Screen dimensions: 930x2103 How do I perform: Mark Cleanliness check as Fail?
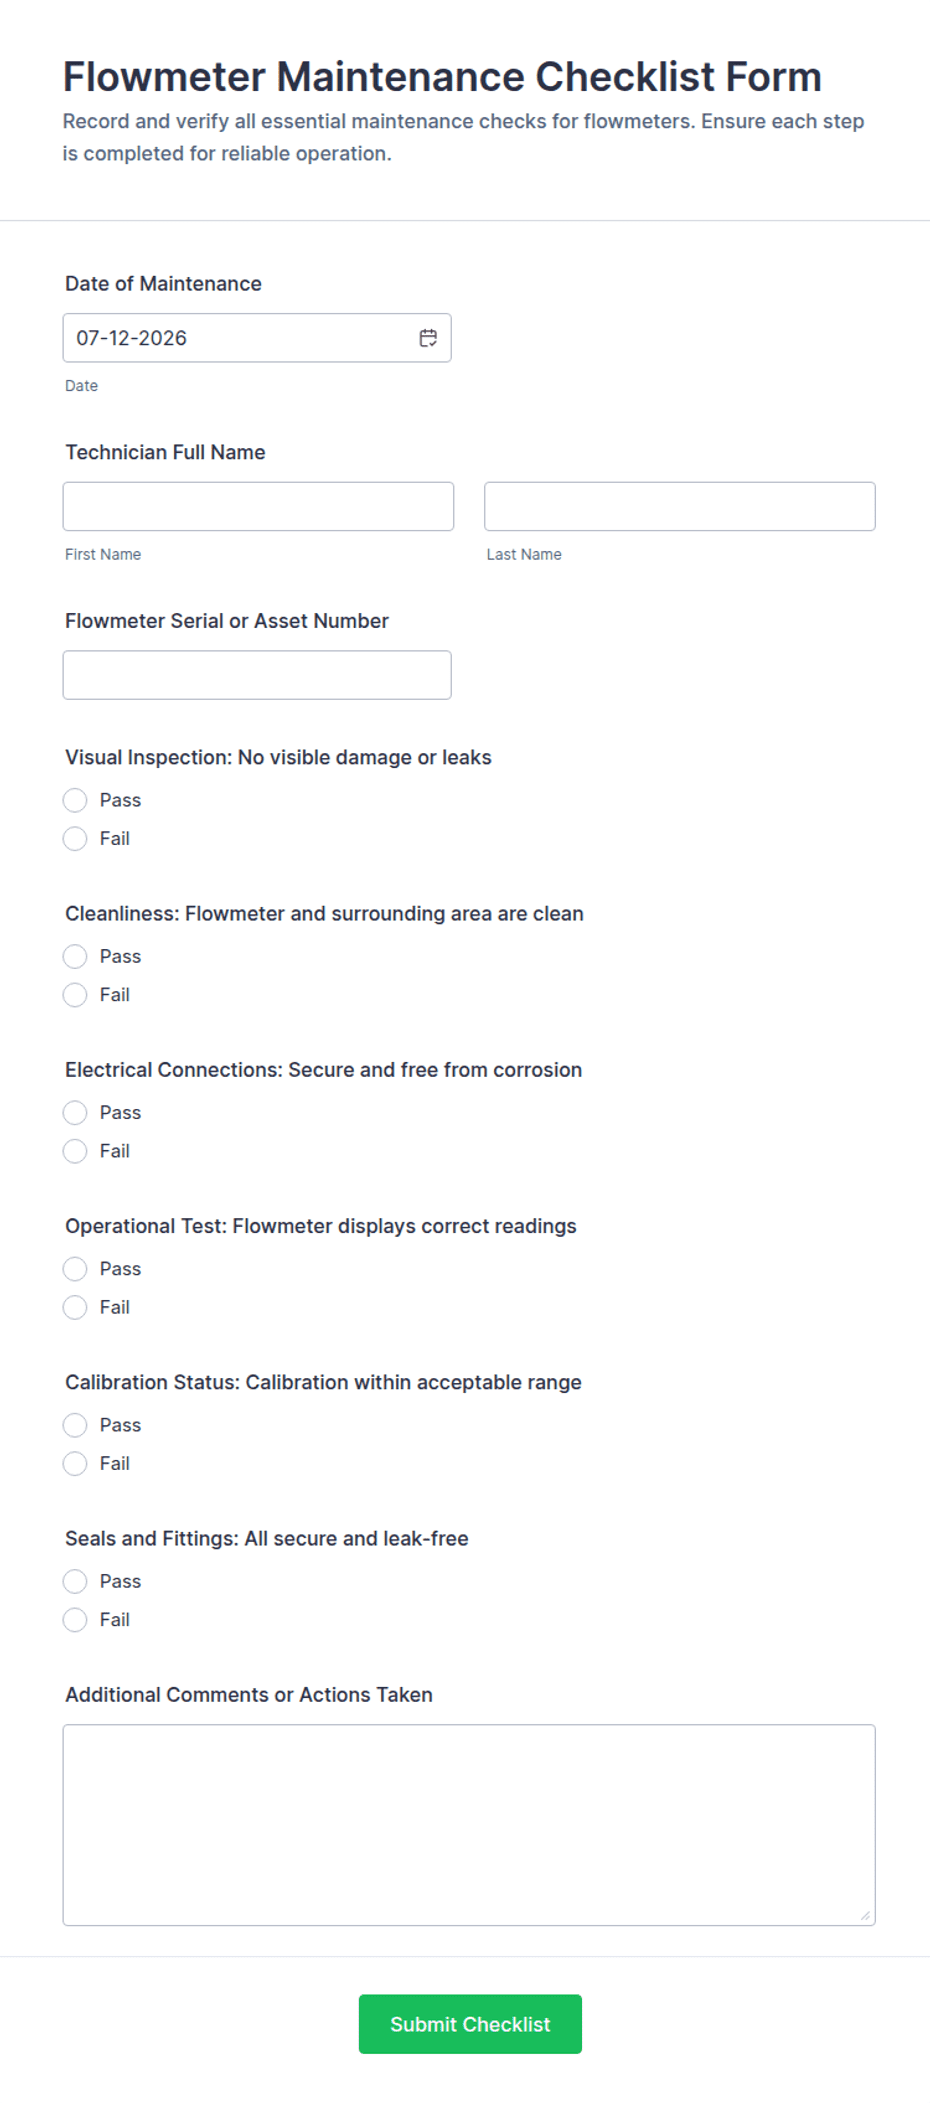75,994
